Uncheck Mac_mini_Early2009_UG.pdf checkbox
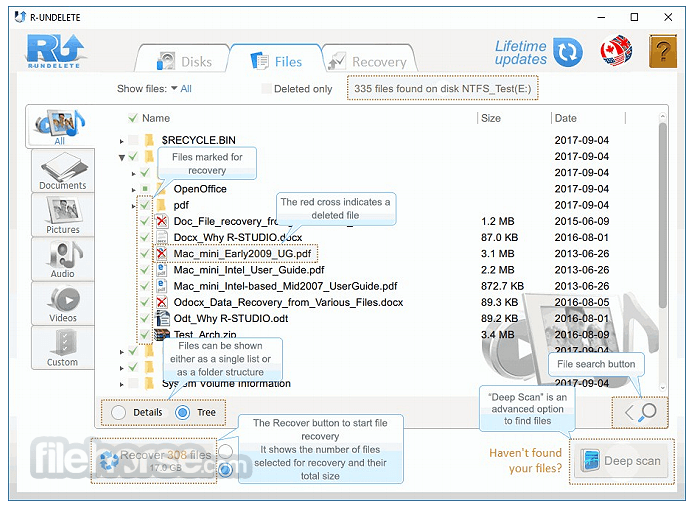Image resolution: width=691 pixels, height=509 pixels. click(145, 253)
